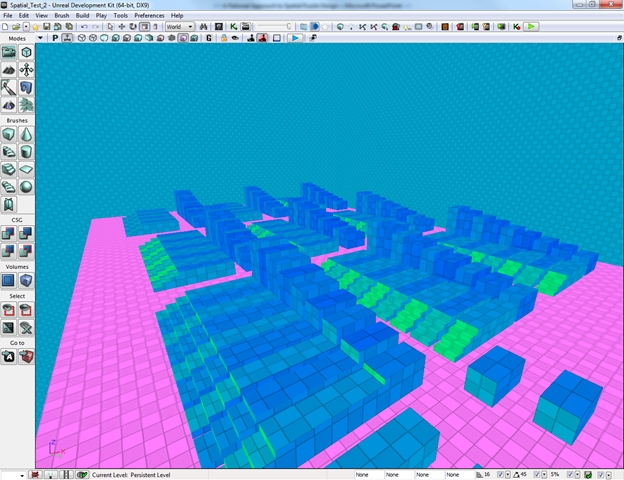Toggle show flags eye icon
Image resolution: width=624 pixels, height=480 pixels.
(235, 38)
